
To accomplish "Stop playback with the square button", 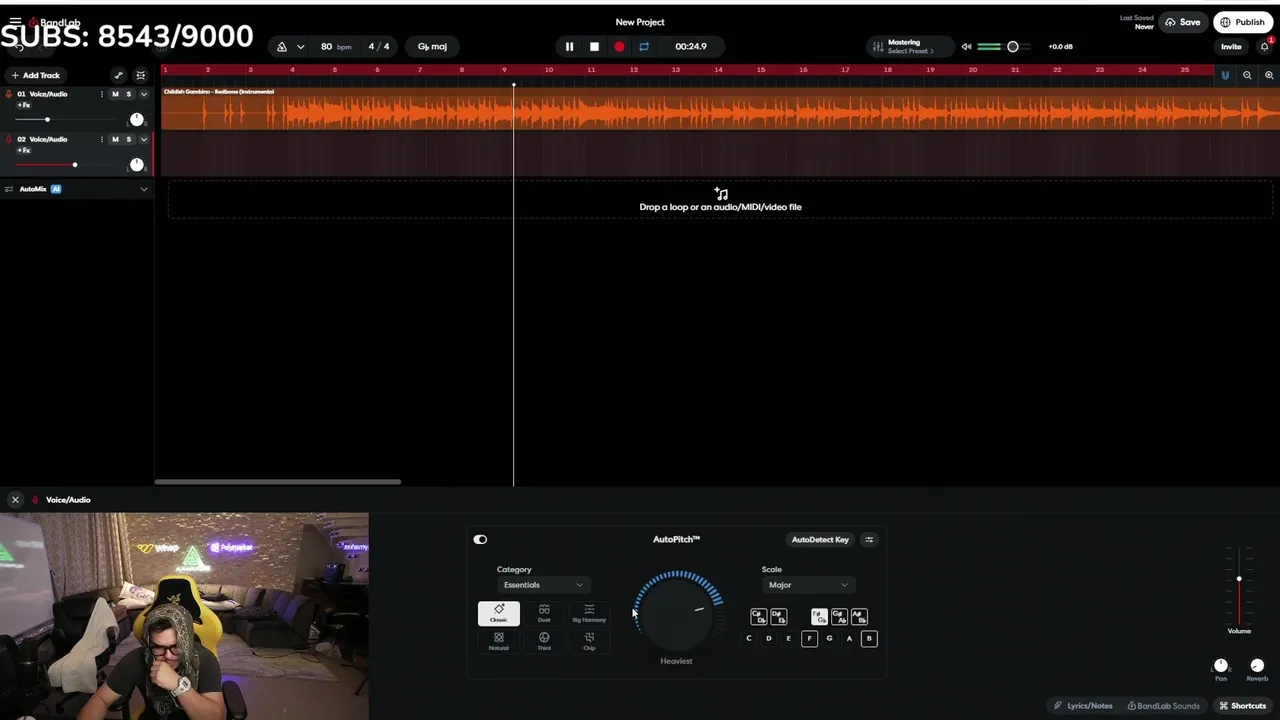I will [594, 47].
